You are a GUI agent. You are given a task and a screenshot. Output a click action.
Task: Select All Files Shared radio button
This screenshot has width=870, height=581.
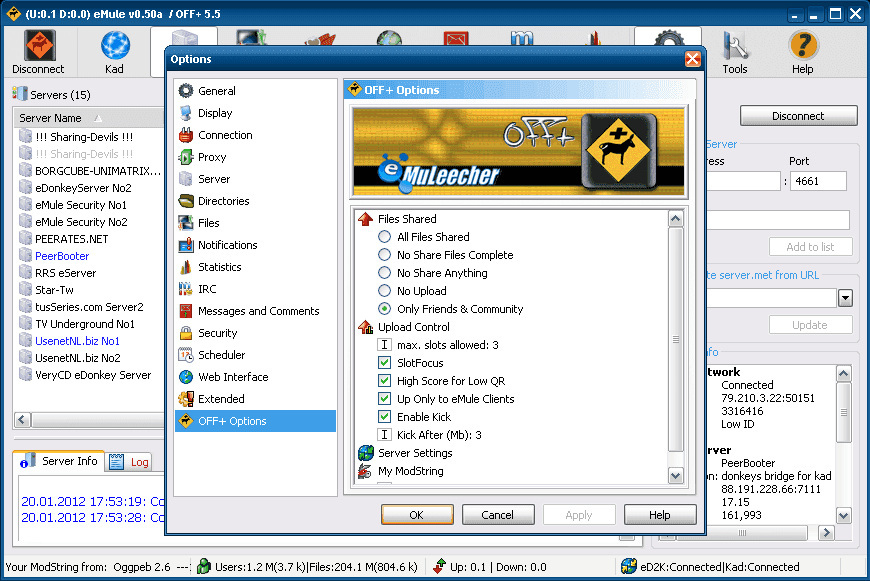coord(384,237)
